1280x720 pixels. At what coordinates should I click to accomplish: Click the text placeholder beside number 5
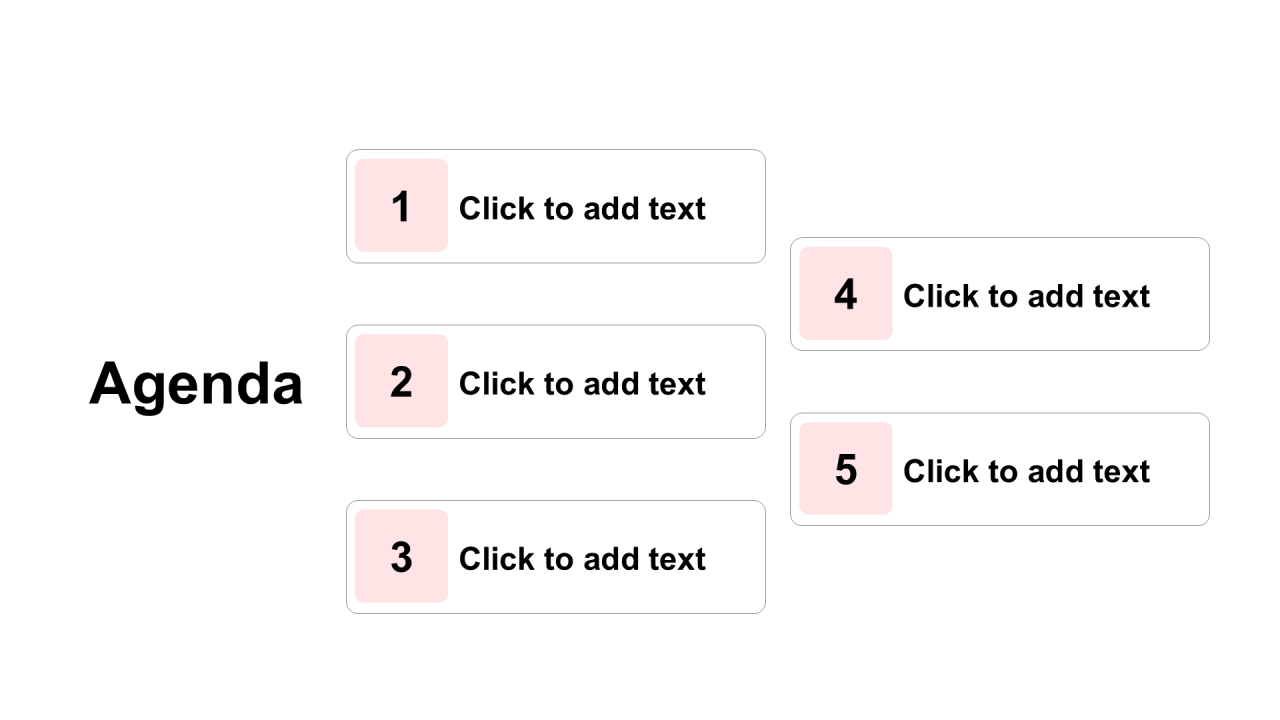click(x=1026, y=471)
